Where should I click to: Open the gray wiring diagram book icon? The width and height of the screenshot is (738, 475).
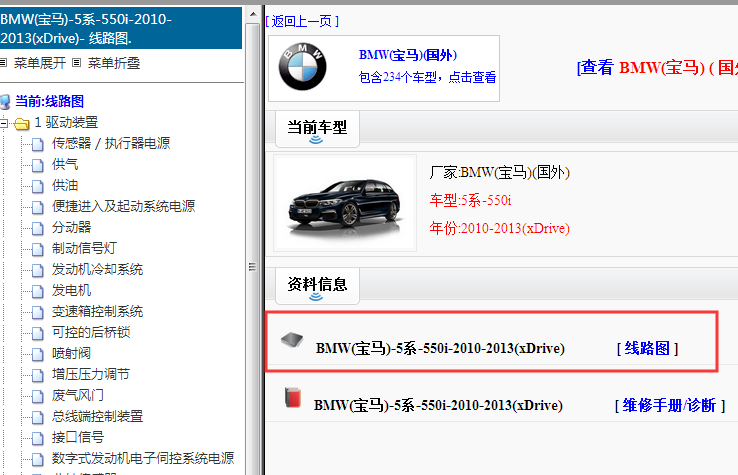292,339
